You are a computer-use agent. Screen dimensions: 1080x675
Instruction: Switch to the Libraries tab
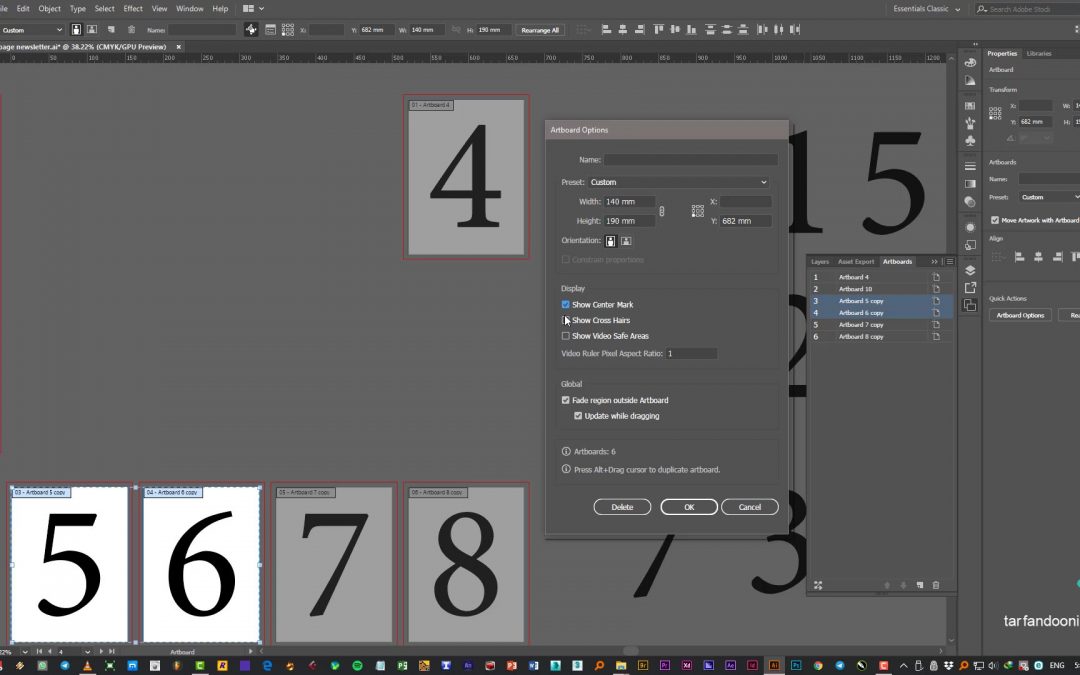[1039, 54]
